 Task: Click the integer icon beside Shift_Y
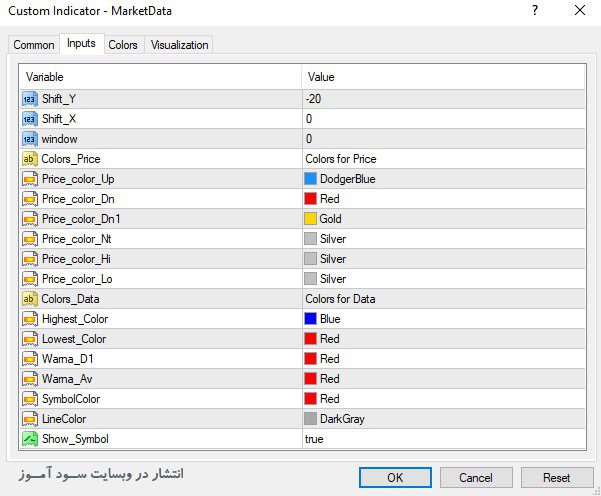tap(30, 99)
